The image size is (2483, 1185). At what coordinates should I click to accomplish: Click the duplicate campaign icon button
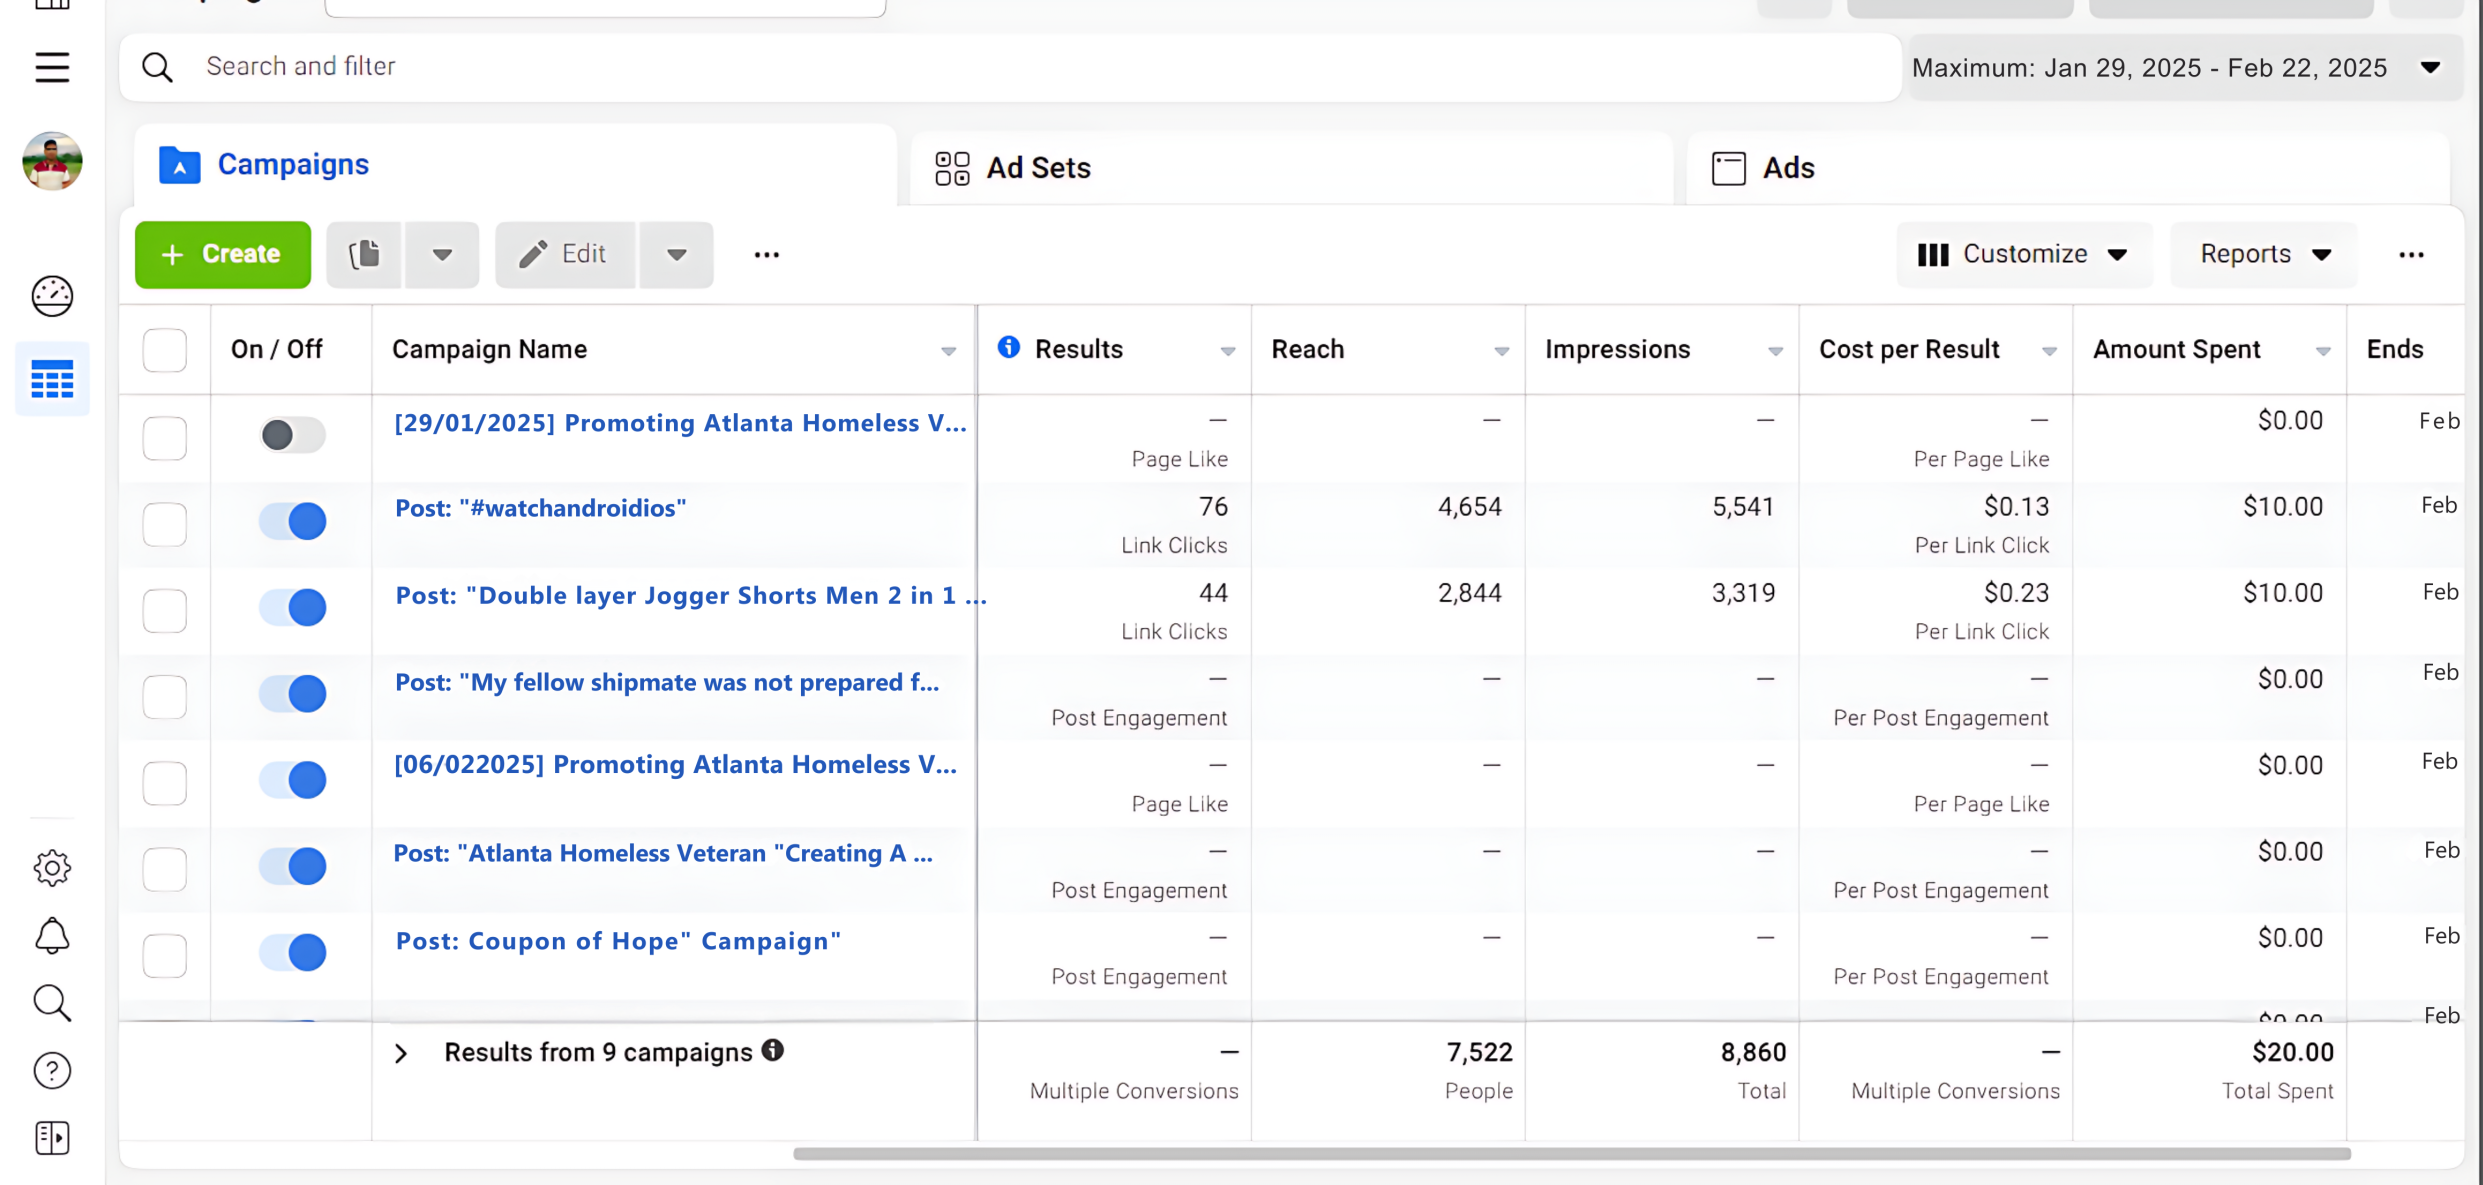click(364, 255)
